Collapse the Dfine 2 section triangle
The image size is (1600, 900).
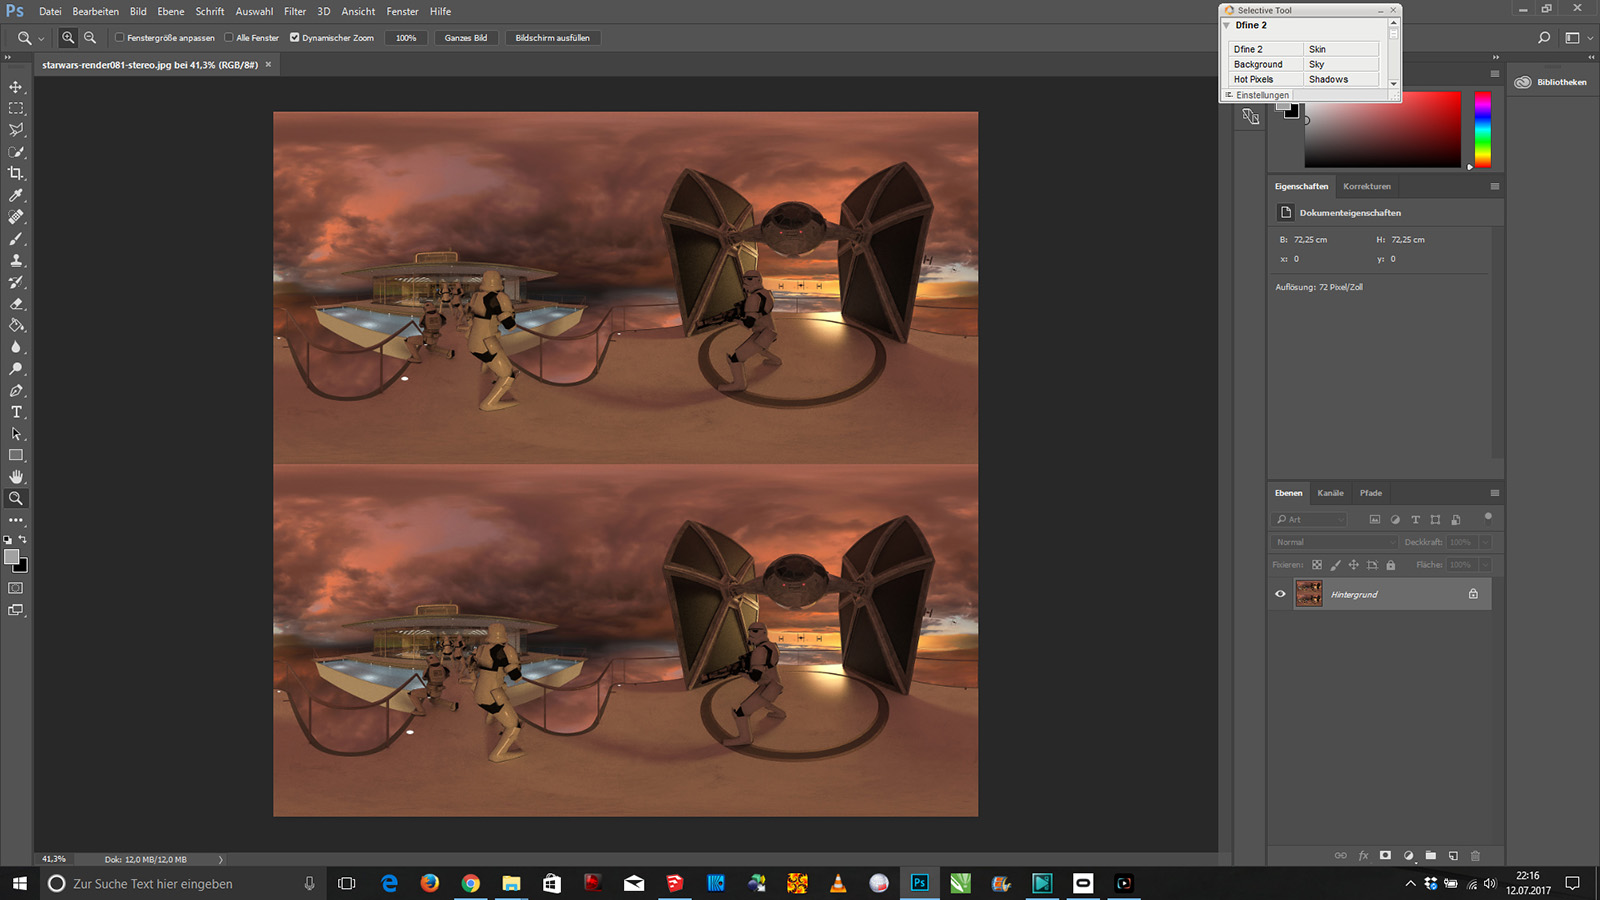(x=1227, y=26)
